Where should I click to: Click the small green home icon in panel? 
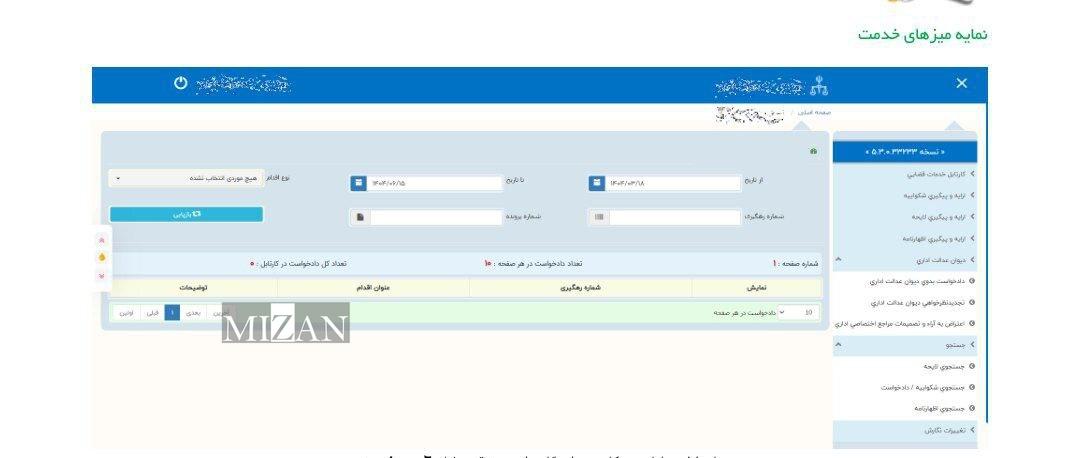[x=813, y=152]
